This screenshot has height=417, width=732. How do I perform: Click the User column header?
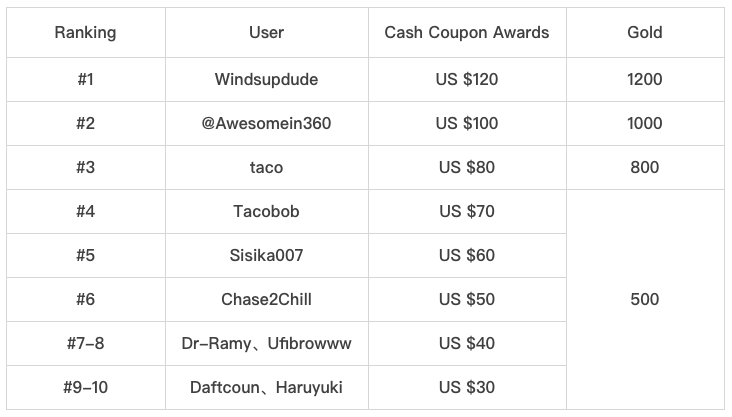click(x=266, y=32)
